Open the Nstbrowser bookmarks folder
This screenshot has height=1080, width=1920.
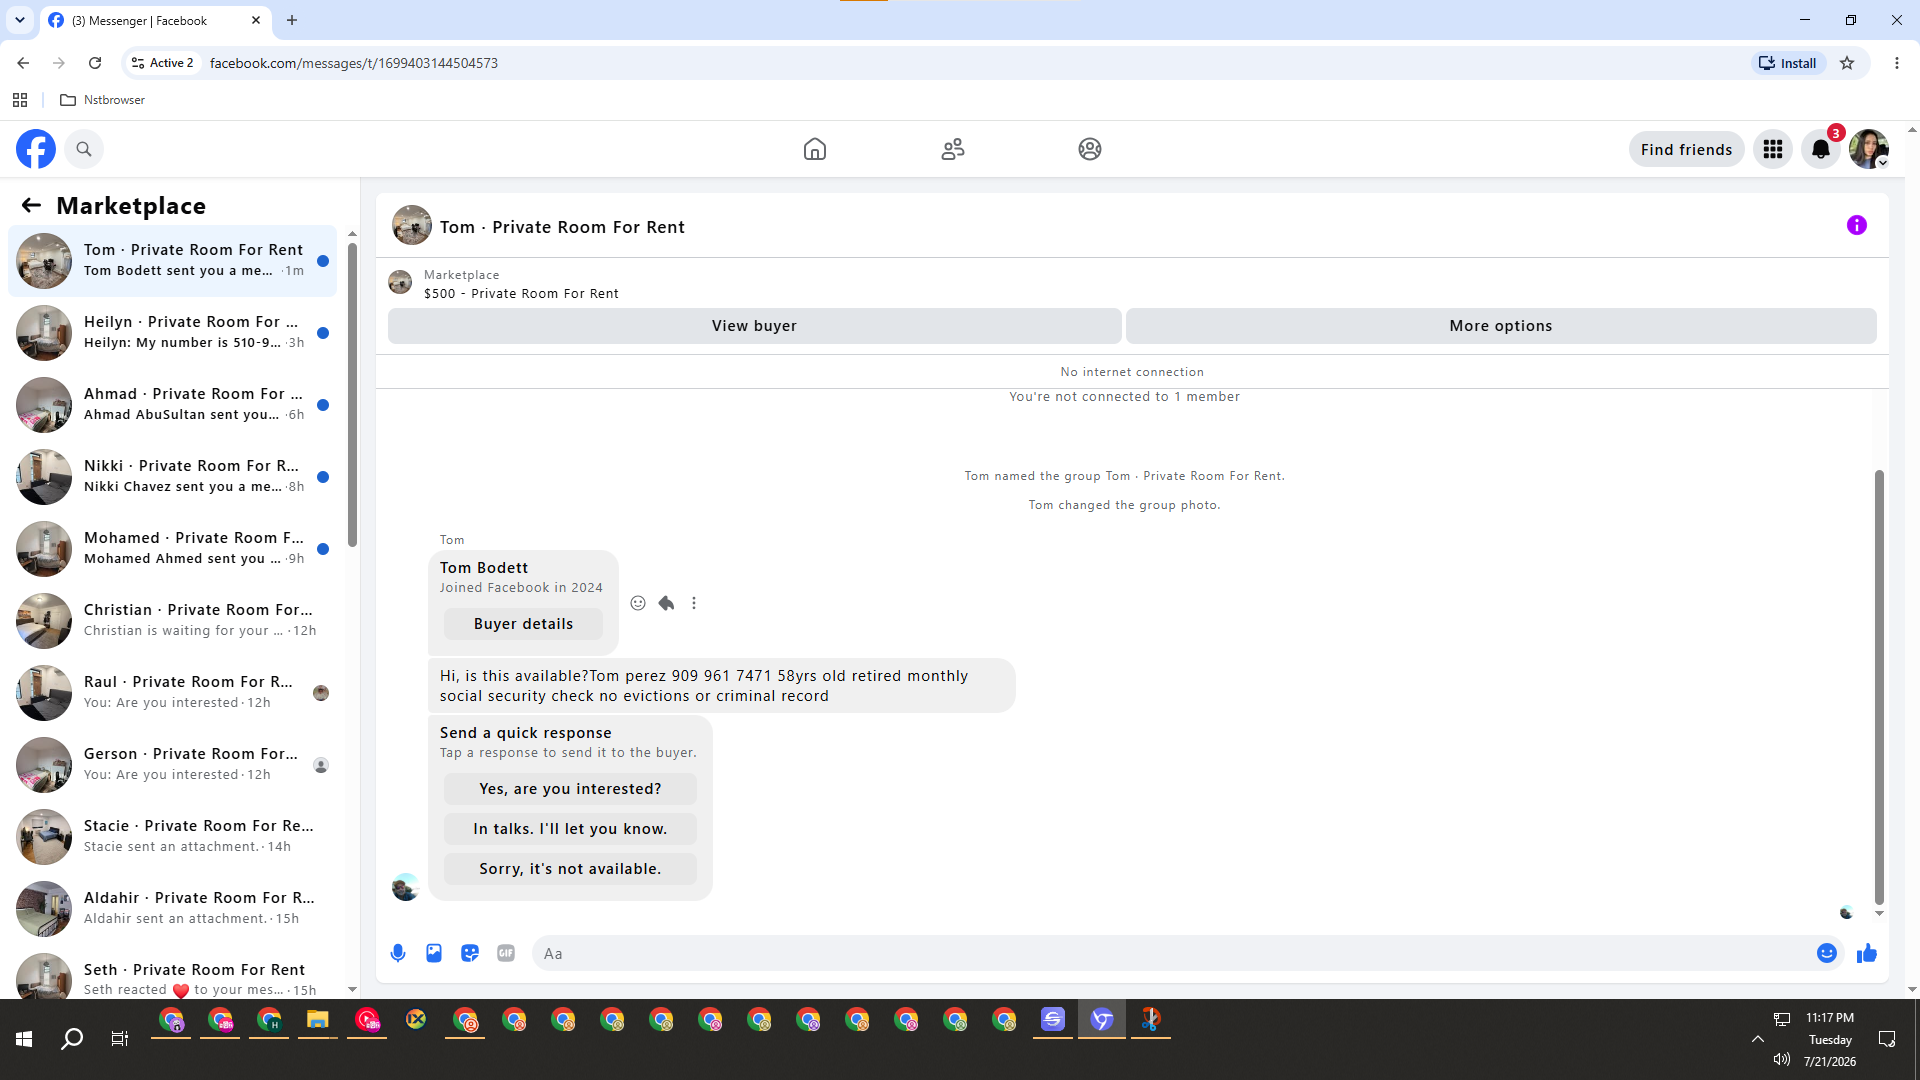(x=103, y=100)
